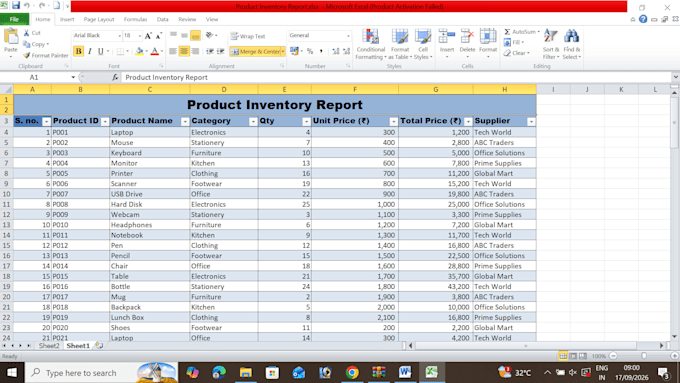Open Microsoft Excel Help question icon
This screenshot has height=383, width=680.
coord(643,19)
